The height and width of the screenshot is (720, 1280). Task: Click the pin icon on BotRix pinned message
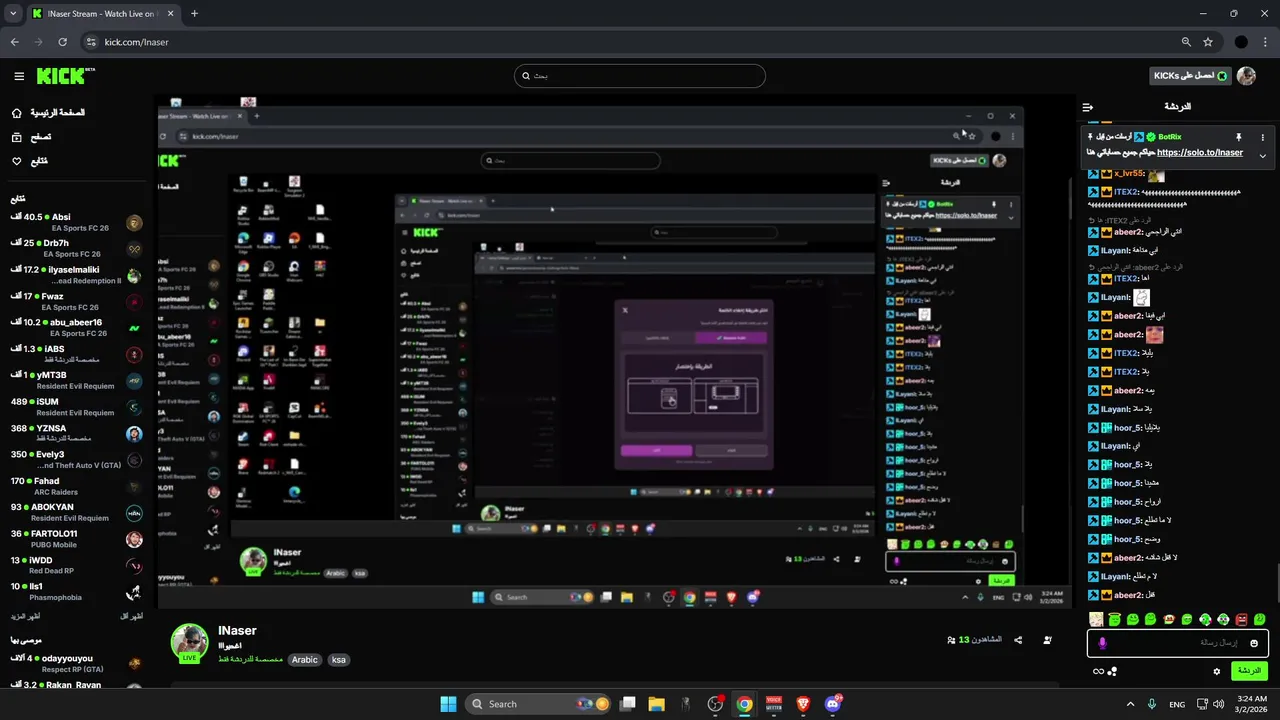1238,137
